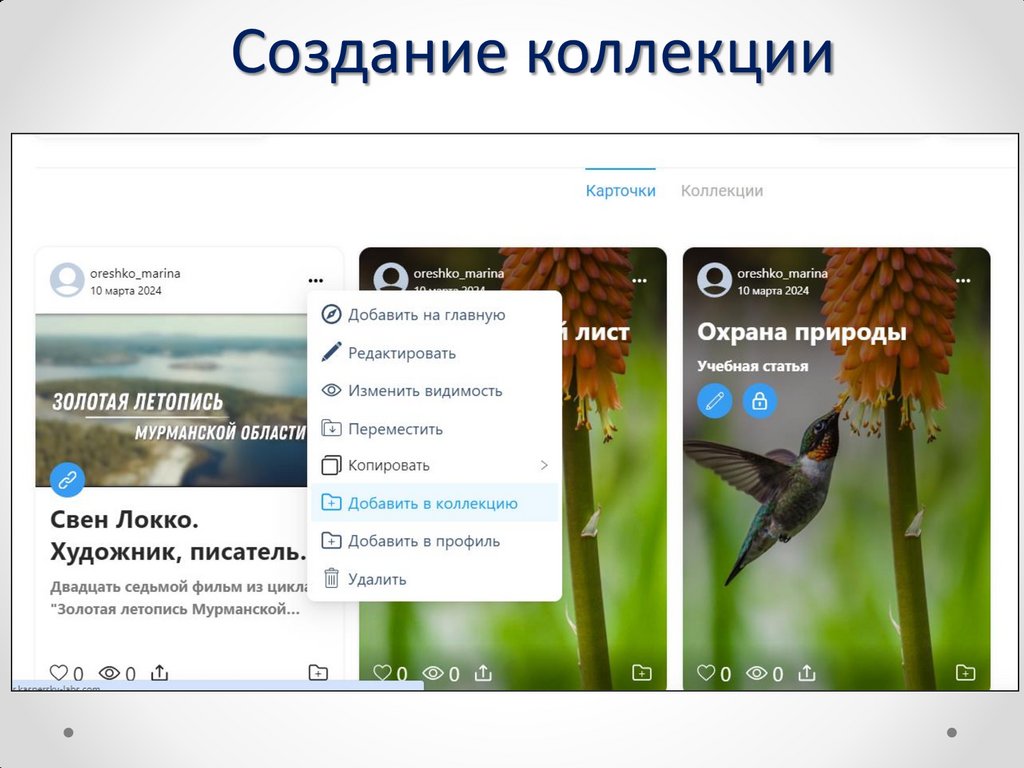Click folder-plus icon beside Добавить в коллекцию
Image resolution: width=1024 pixels, height=768 pixels.
point(332,503)
